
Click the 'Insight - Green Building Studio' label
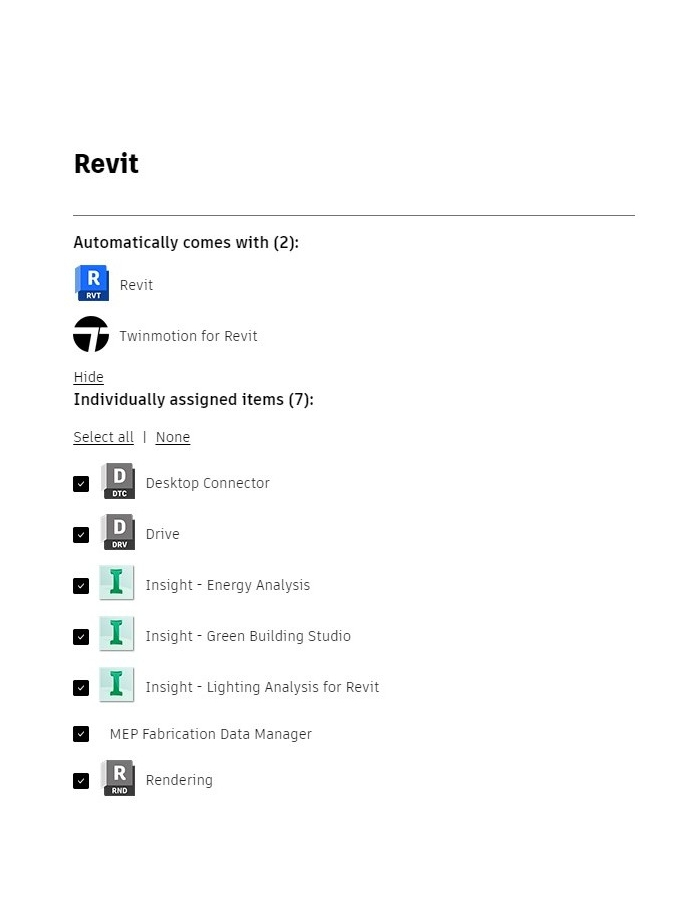[248, 636]
